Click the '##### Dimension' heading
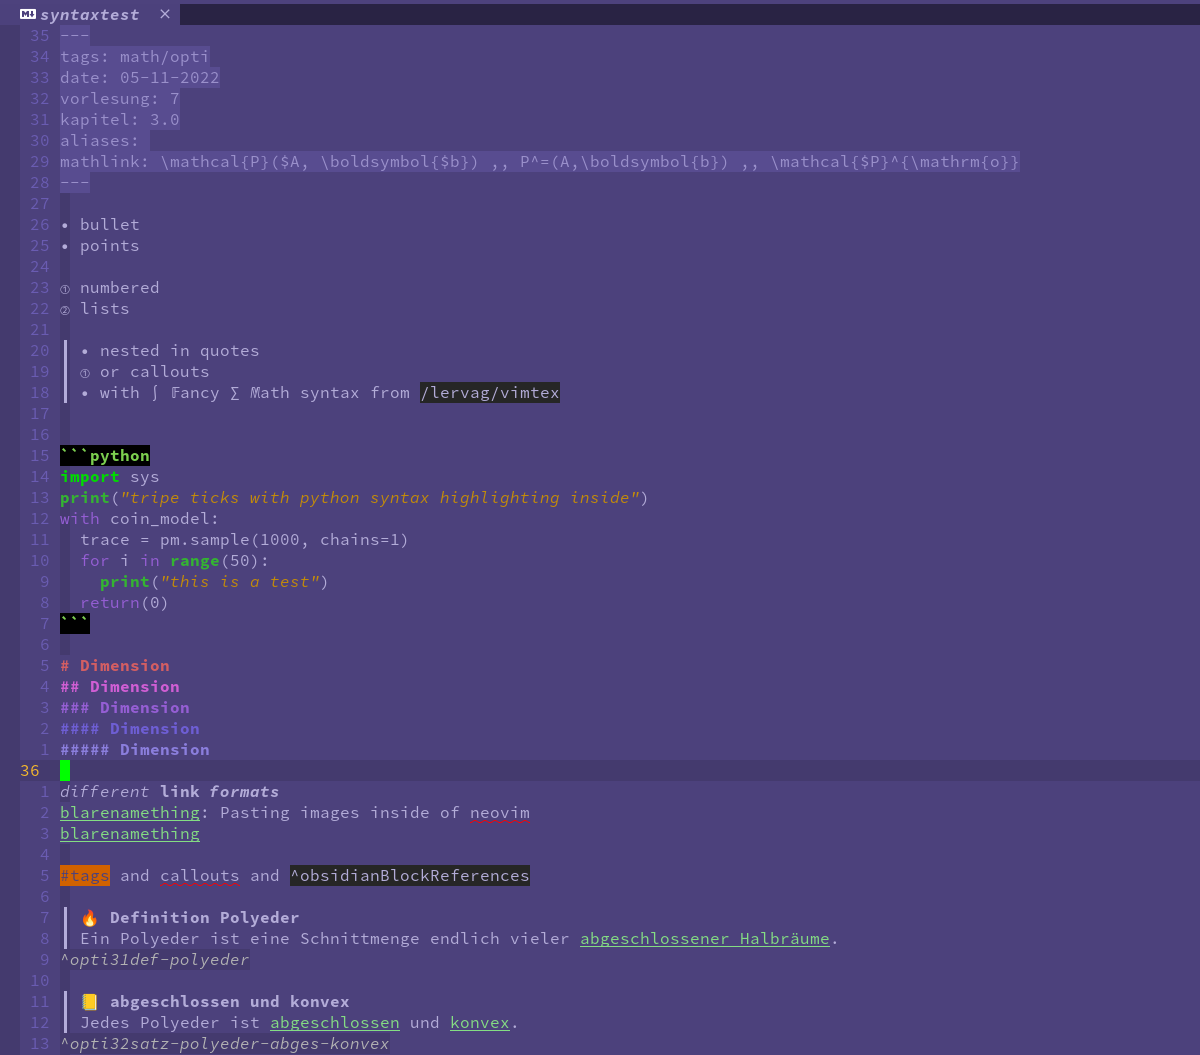 tap(135, 749)
